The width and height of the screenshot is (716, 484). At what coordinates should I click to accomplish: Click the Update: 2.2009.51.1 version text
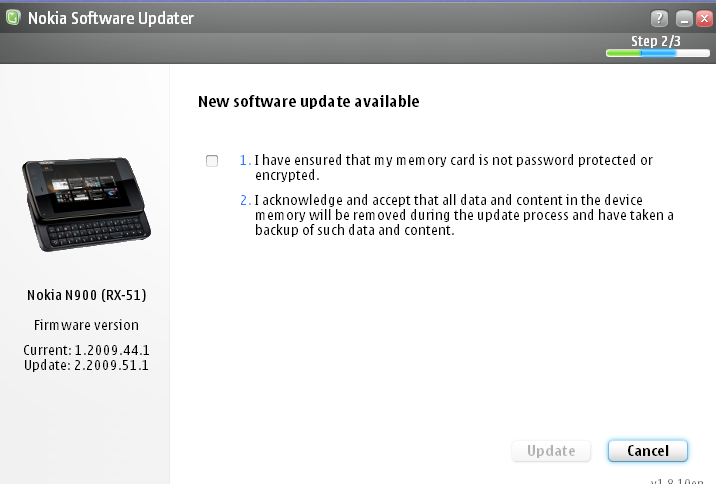pos(86,365)
